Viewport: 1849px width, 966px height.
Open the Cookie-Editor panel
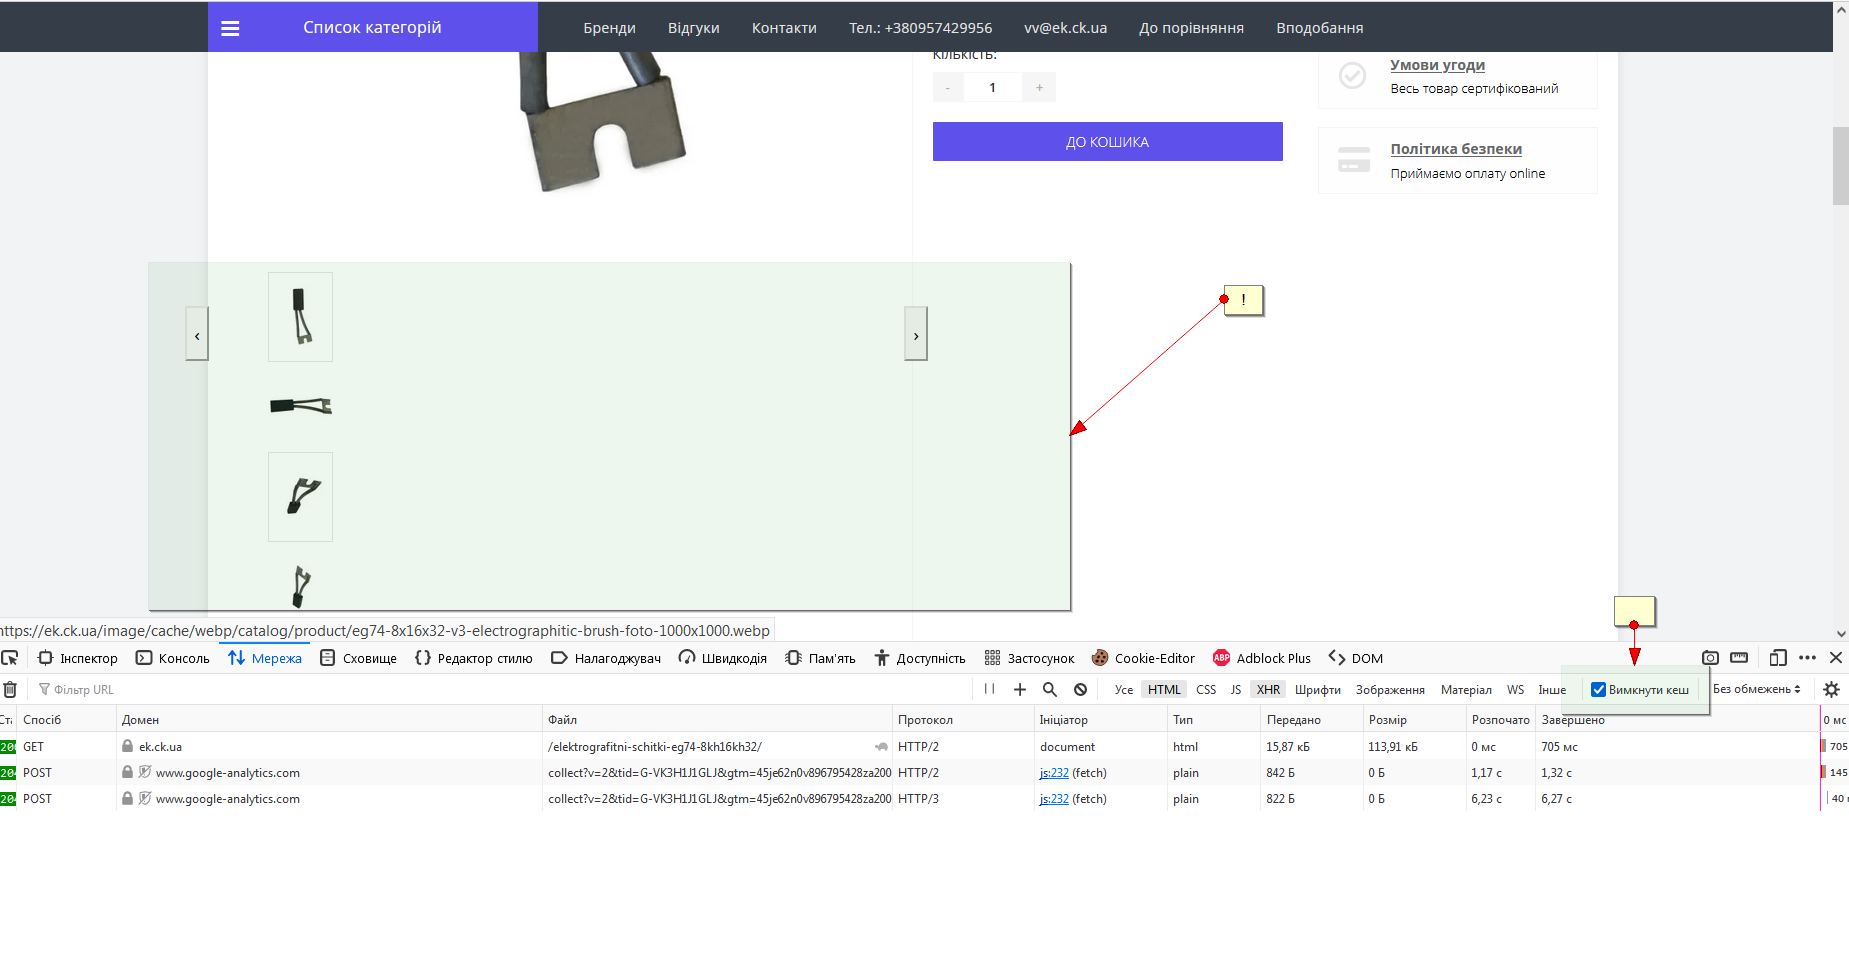click(x=1144, y=658)
